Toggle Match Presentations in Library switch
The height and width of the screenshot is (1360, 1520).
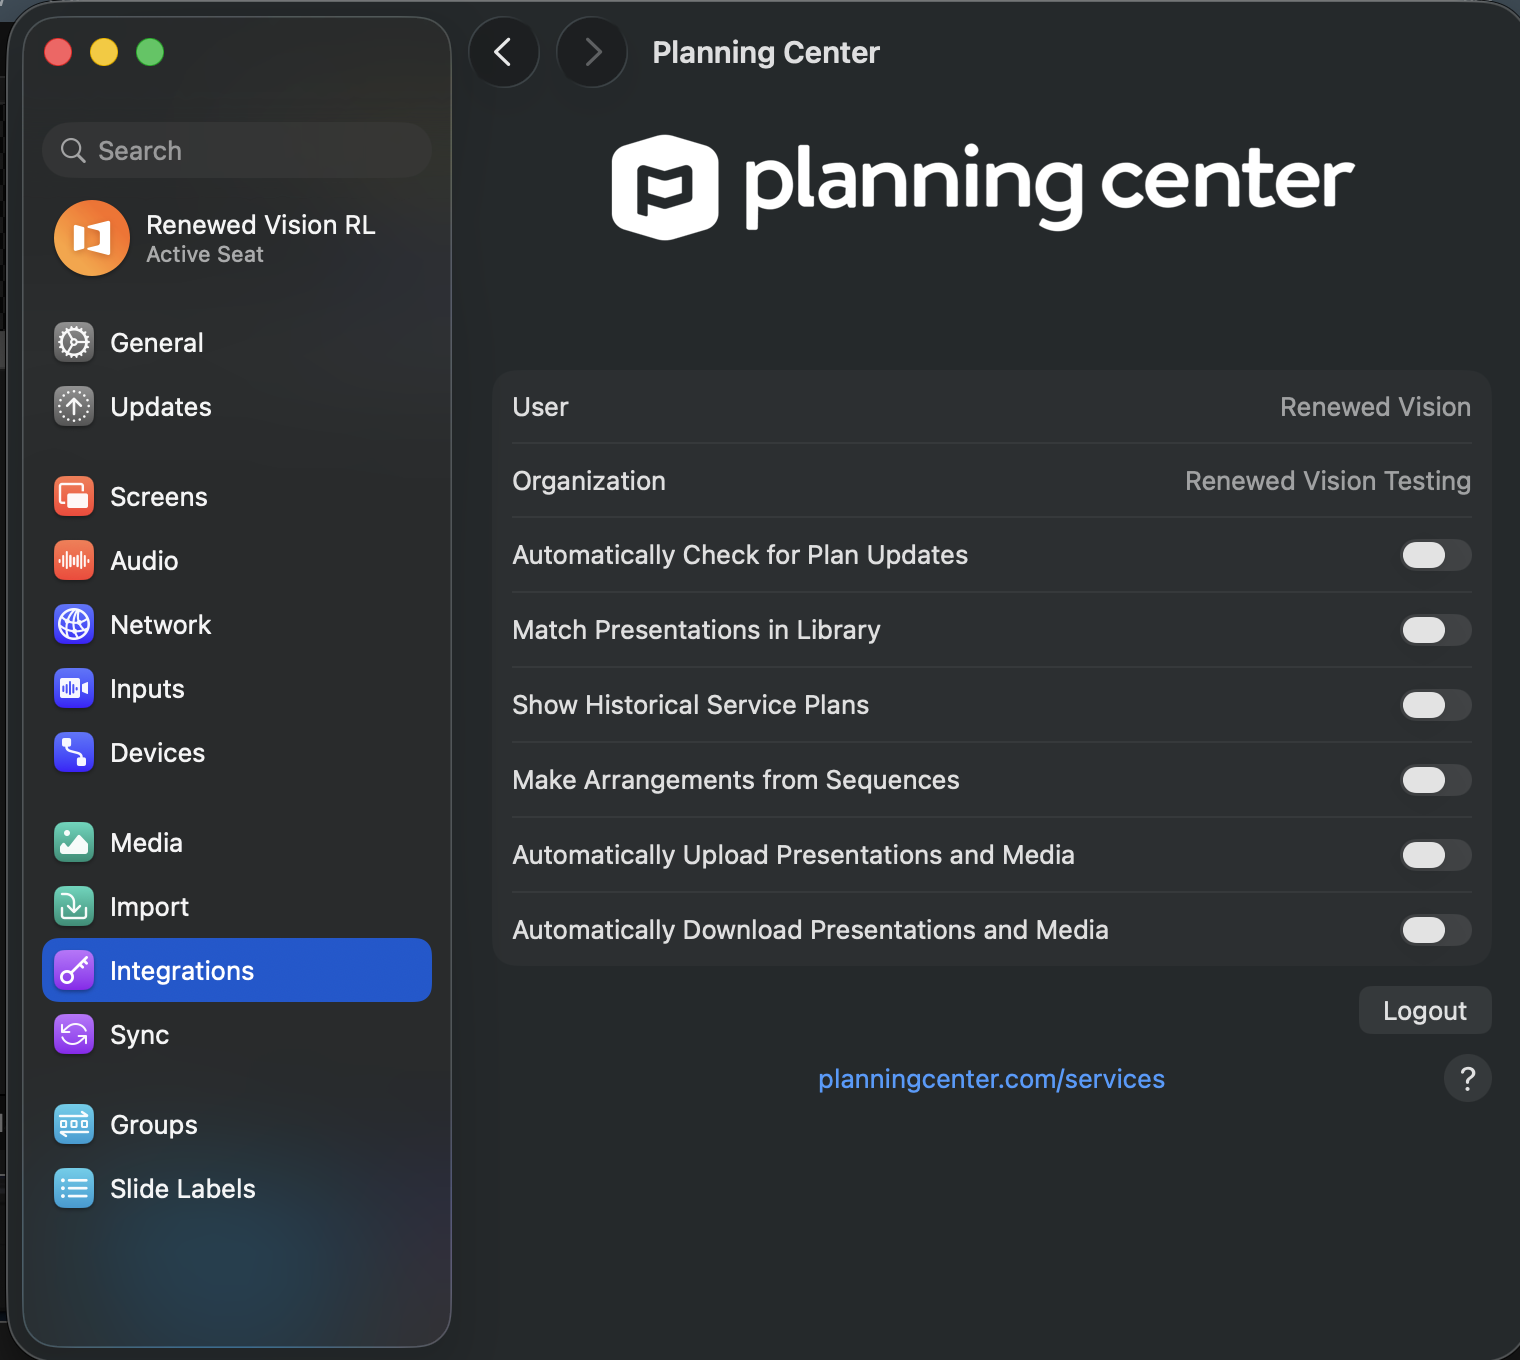click(1436, 630)
